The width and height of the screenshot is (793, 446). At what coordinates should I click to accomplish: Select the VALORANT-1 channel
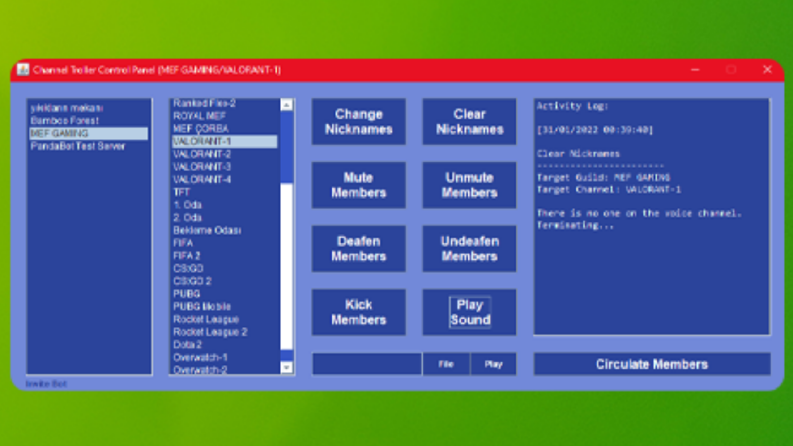click(225, 141)
